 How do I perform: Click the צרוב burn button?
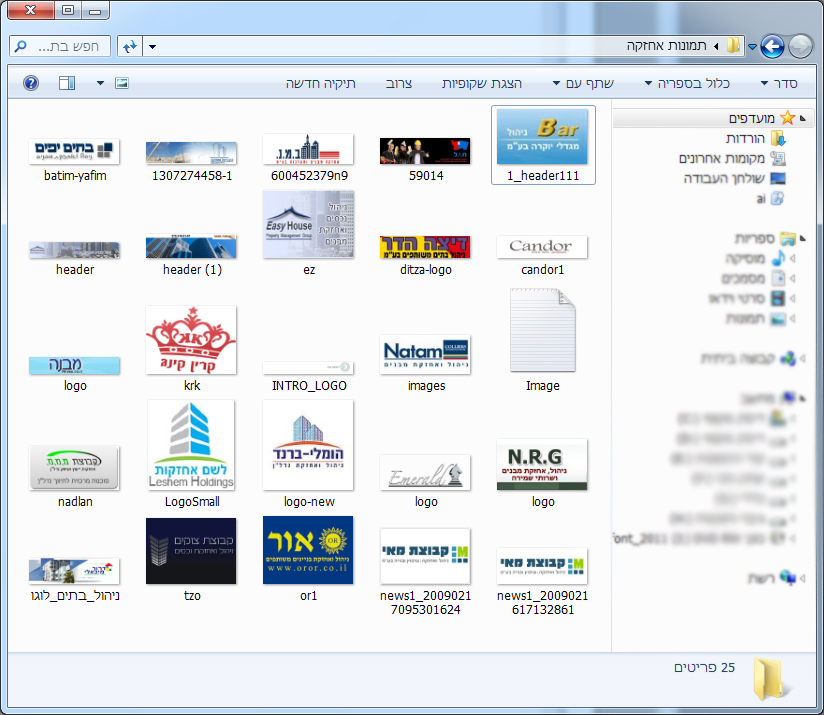pos(399,83)
